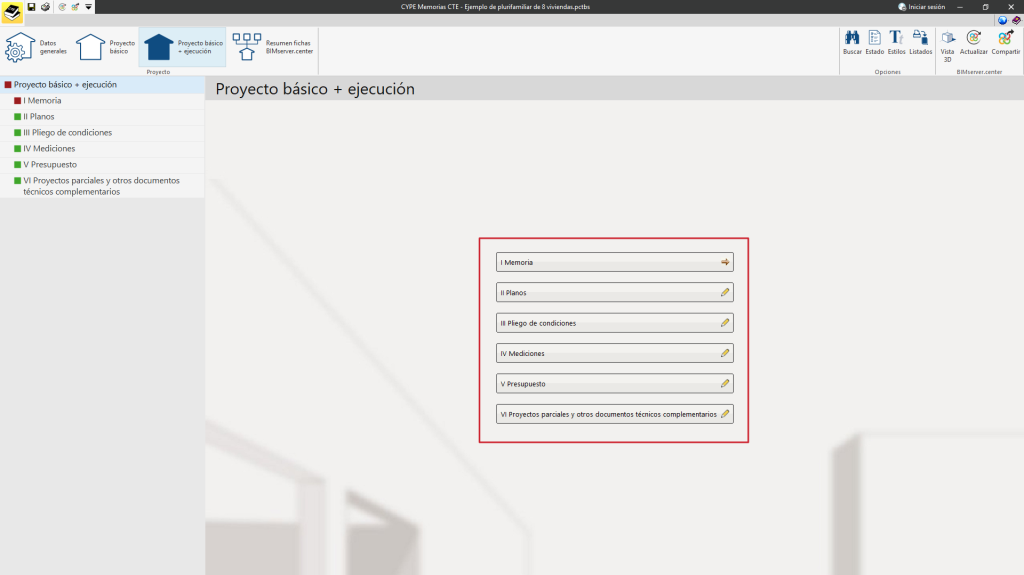The height and width of the screenshot is (575, 1024).
Task: Select VI Proyectos parciales in sidebar tree
Action: pos(103,186)
